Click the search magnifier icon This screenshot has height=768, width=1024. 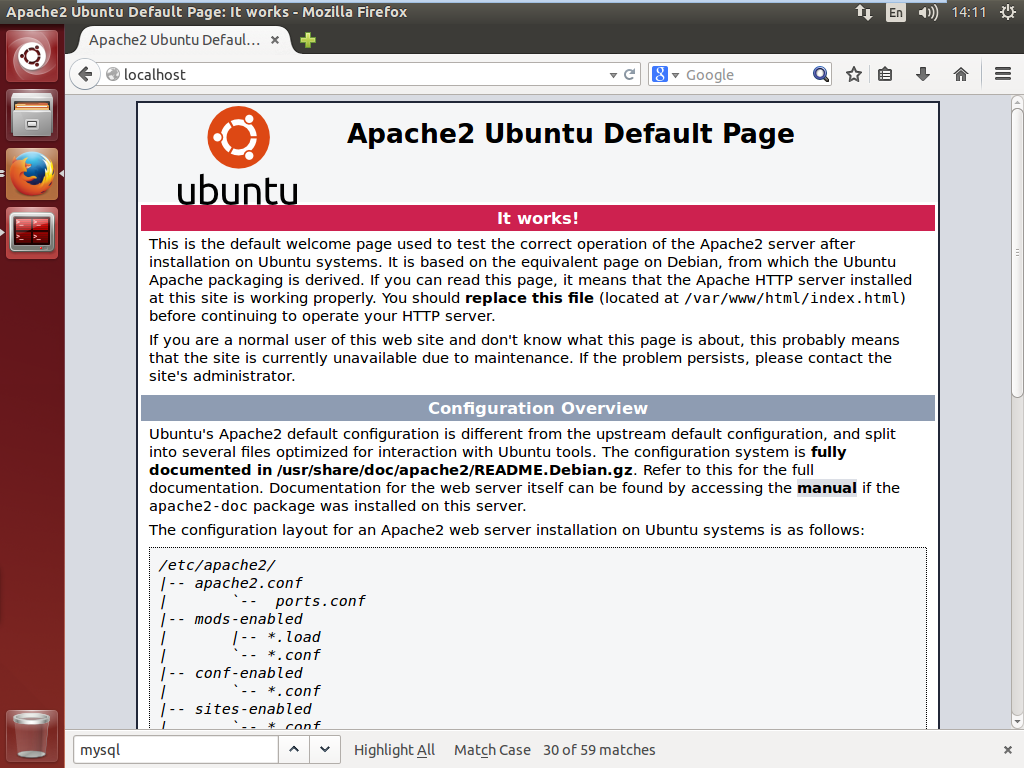tap(821, 74)
